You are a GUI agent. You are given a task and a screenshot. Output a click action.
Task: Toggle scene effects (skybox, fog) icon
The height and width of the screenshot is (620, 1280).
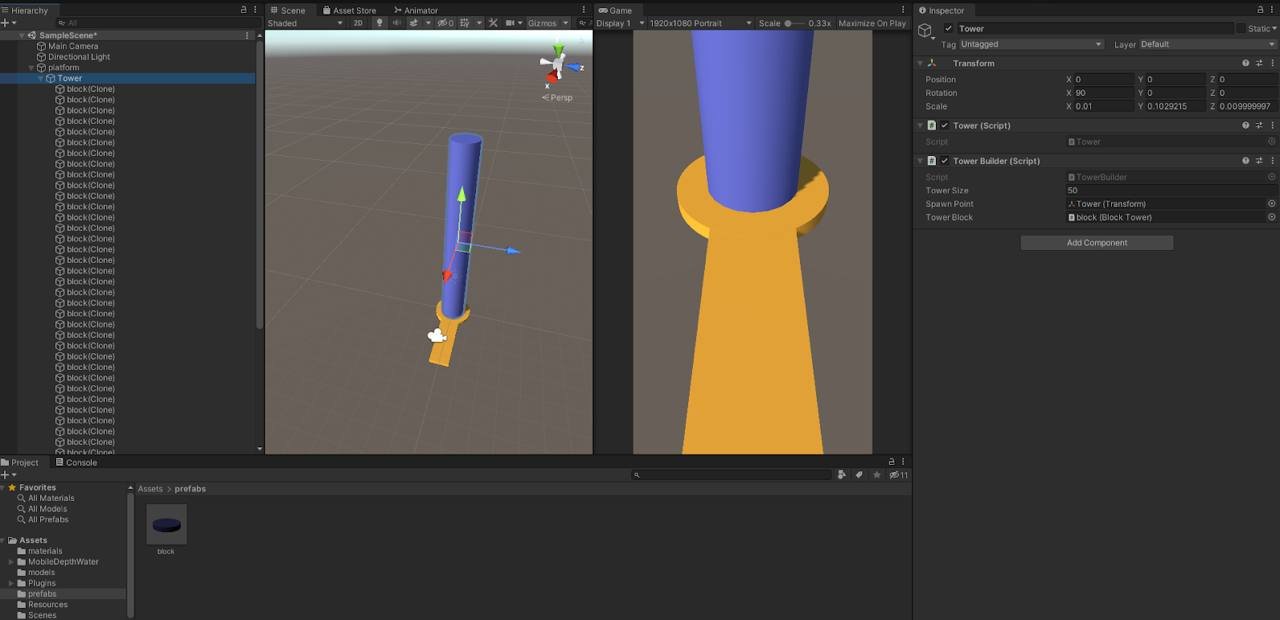click(x=413, y=23)
